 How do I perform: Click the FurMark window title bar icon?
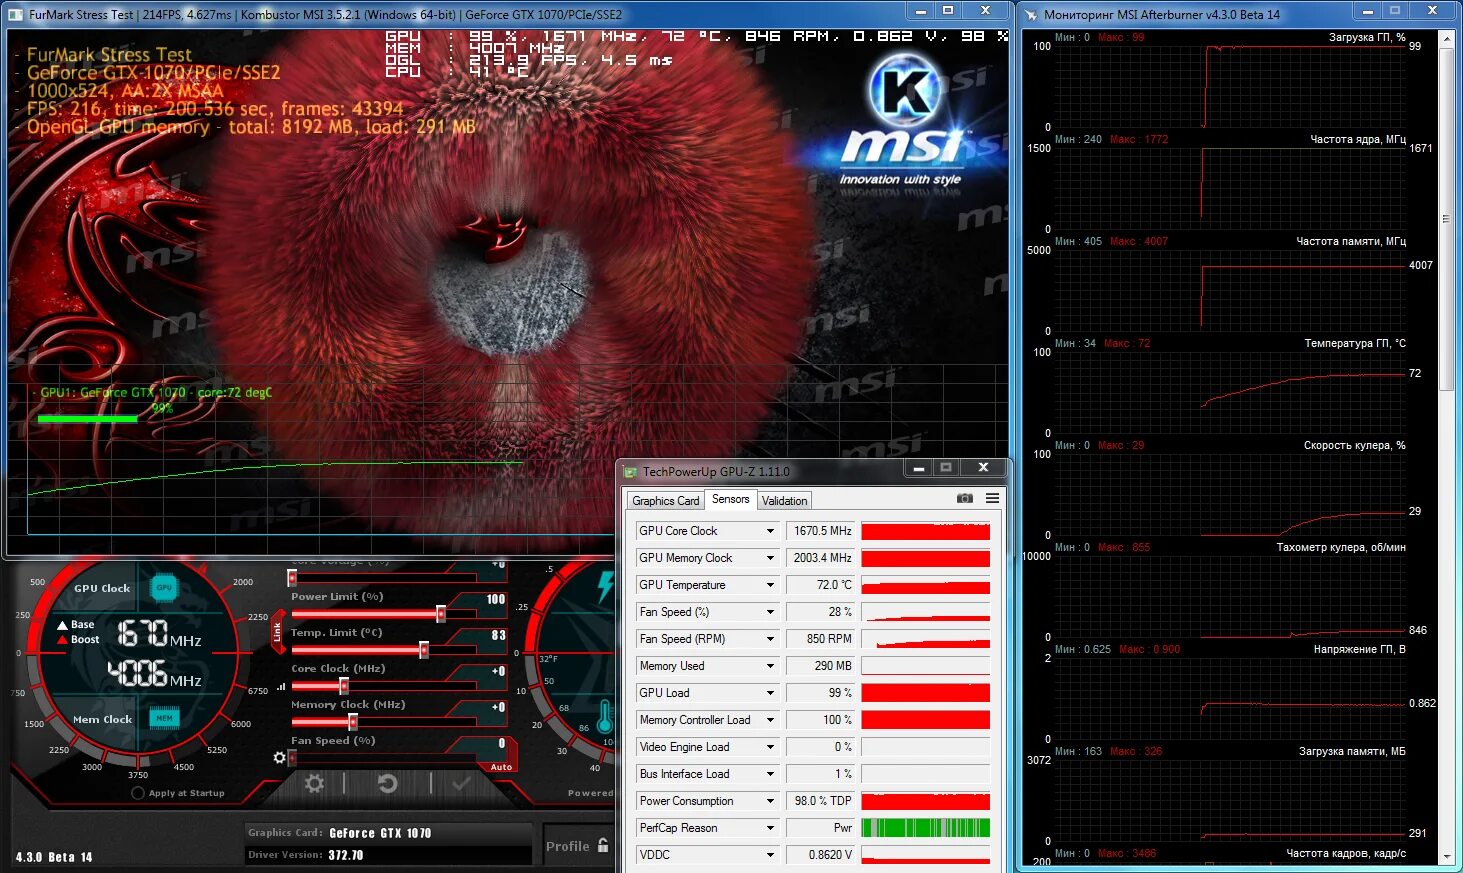click(15, 14)
